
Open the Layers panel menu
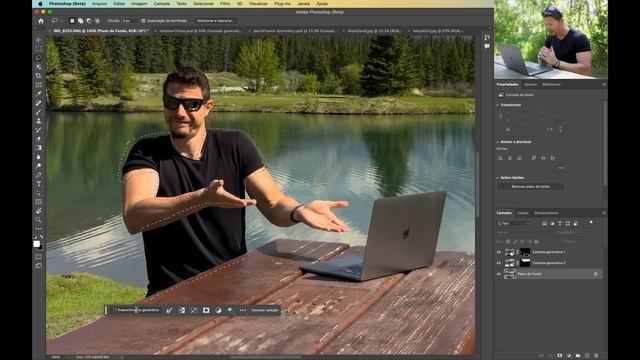[604, 213]
